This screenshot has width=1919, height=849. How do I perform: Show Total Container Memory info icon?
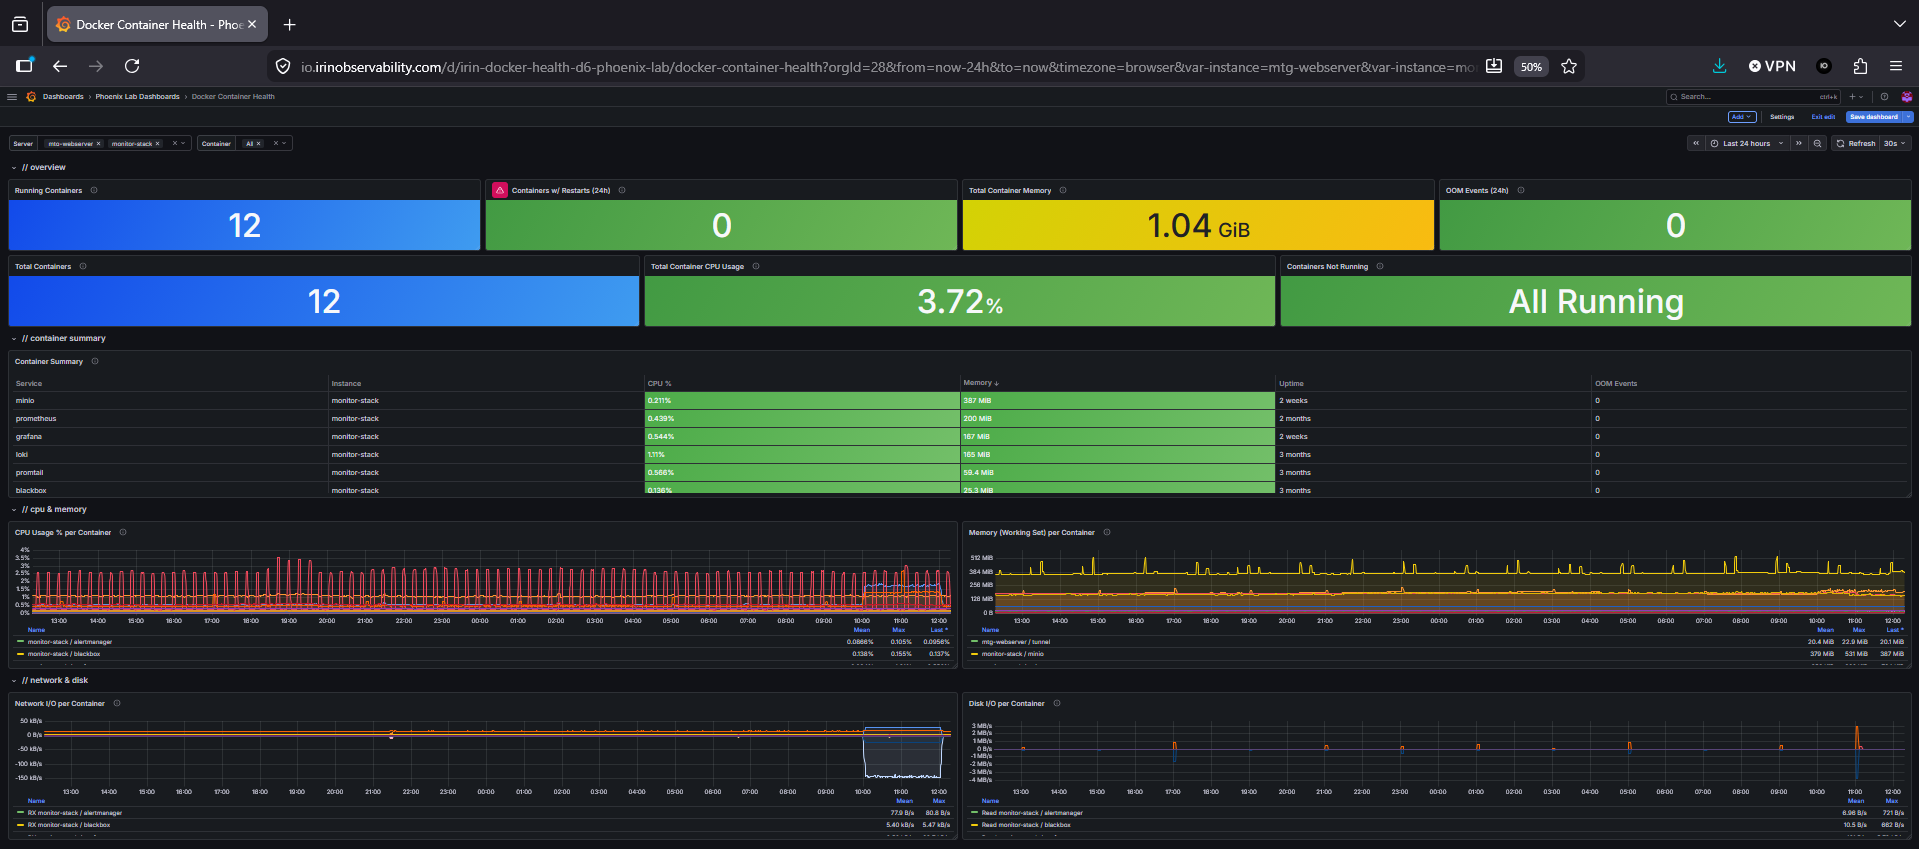coord(1063,190)
